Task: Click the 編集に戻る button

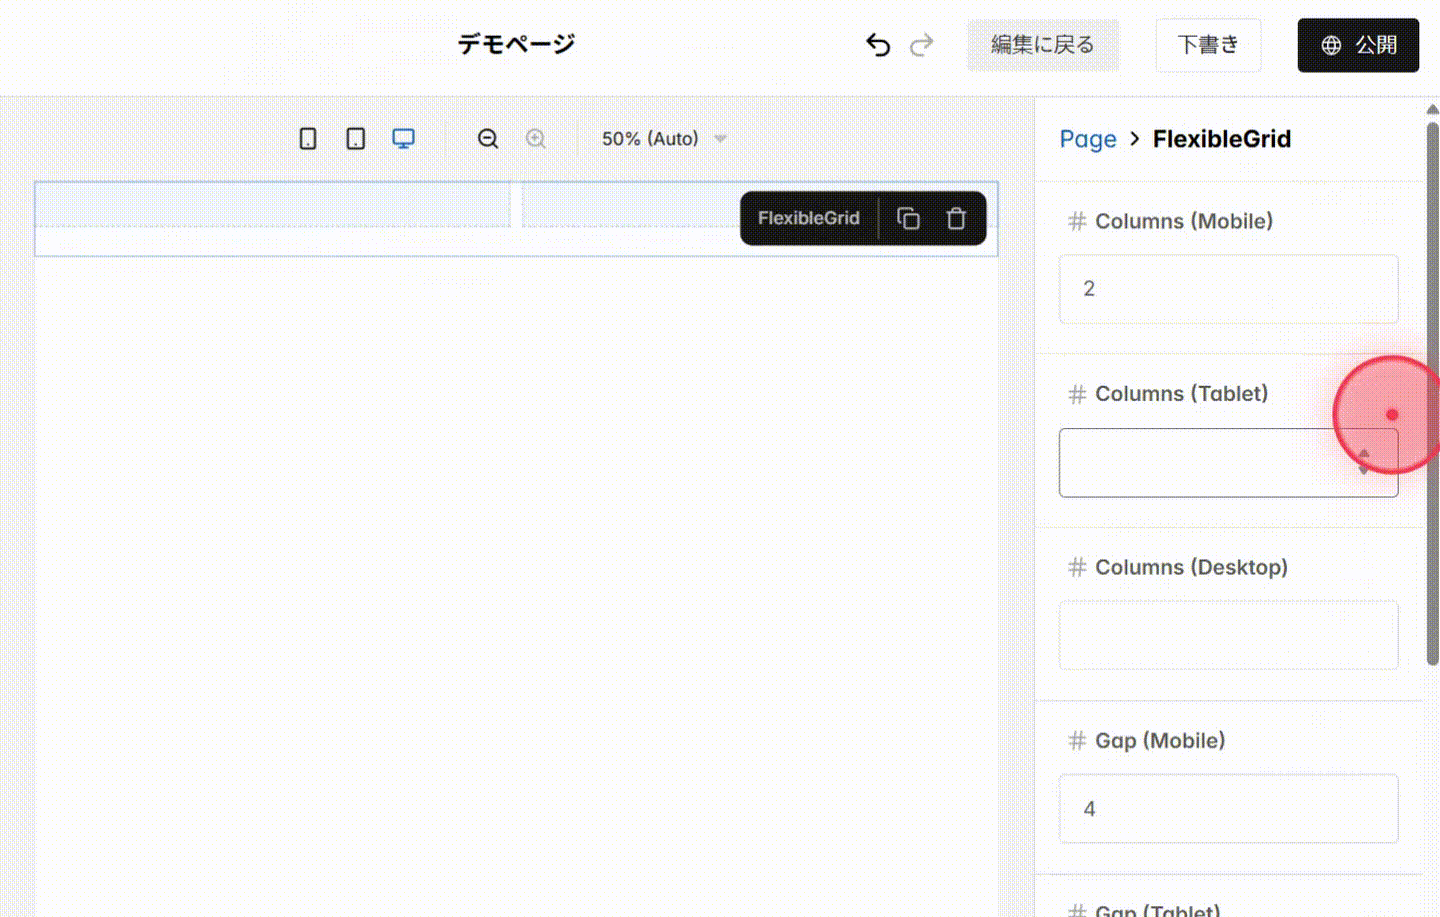Action: [x=1043, y=45]
